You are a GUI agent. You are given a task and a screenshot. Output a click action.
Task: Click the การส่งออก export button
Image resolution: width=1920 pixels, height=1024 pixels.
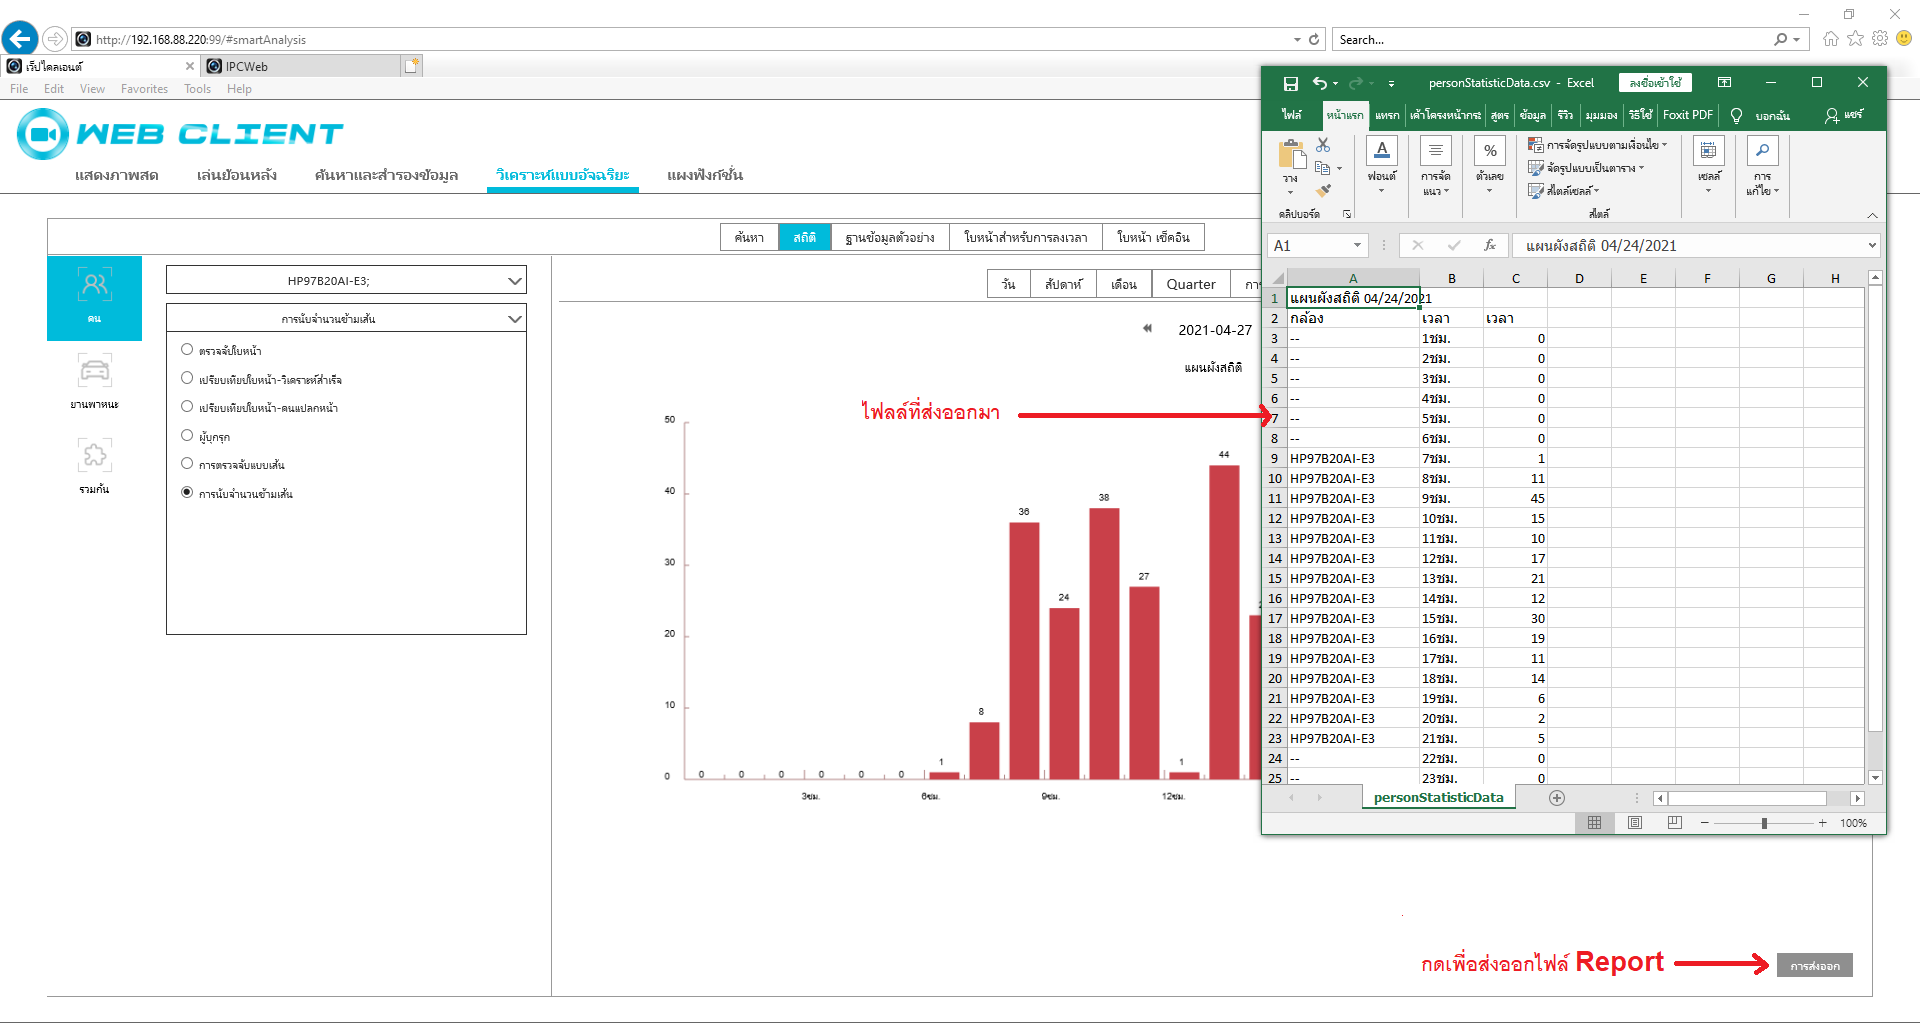click(1814, 965)
